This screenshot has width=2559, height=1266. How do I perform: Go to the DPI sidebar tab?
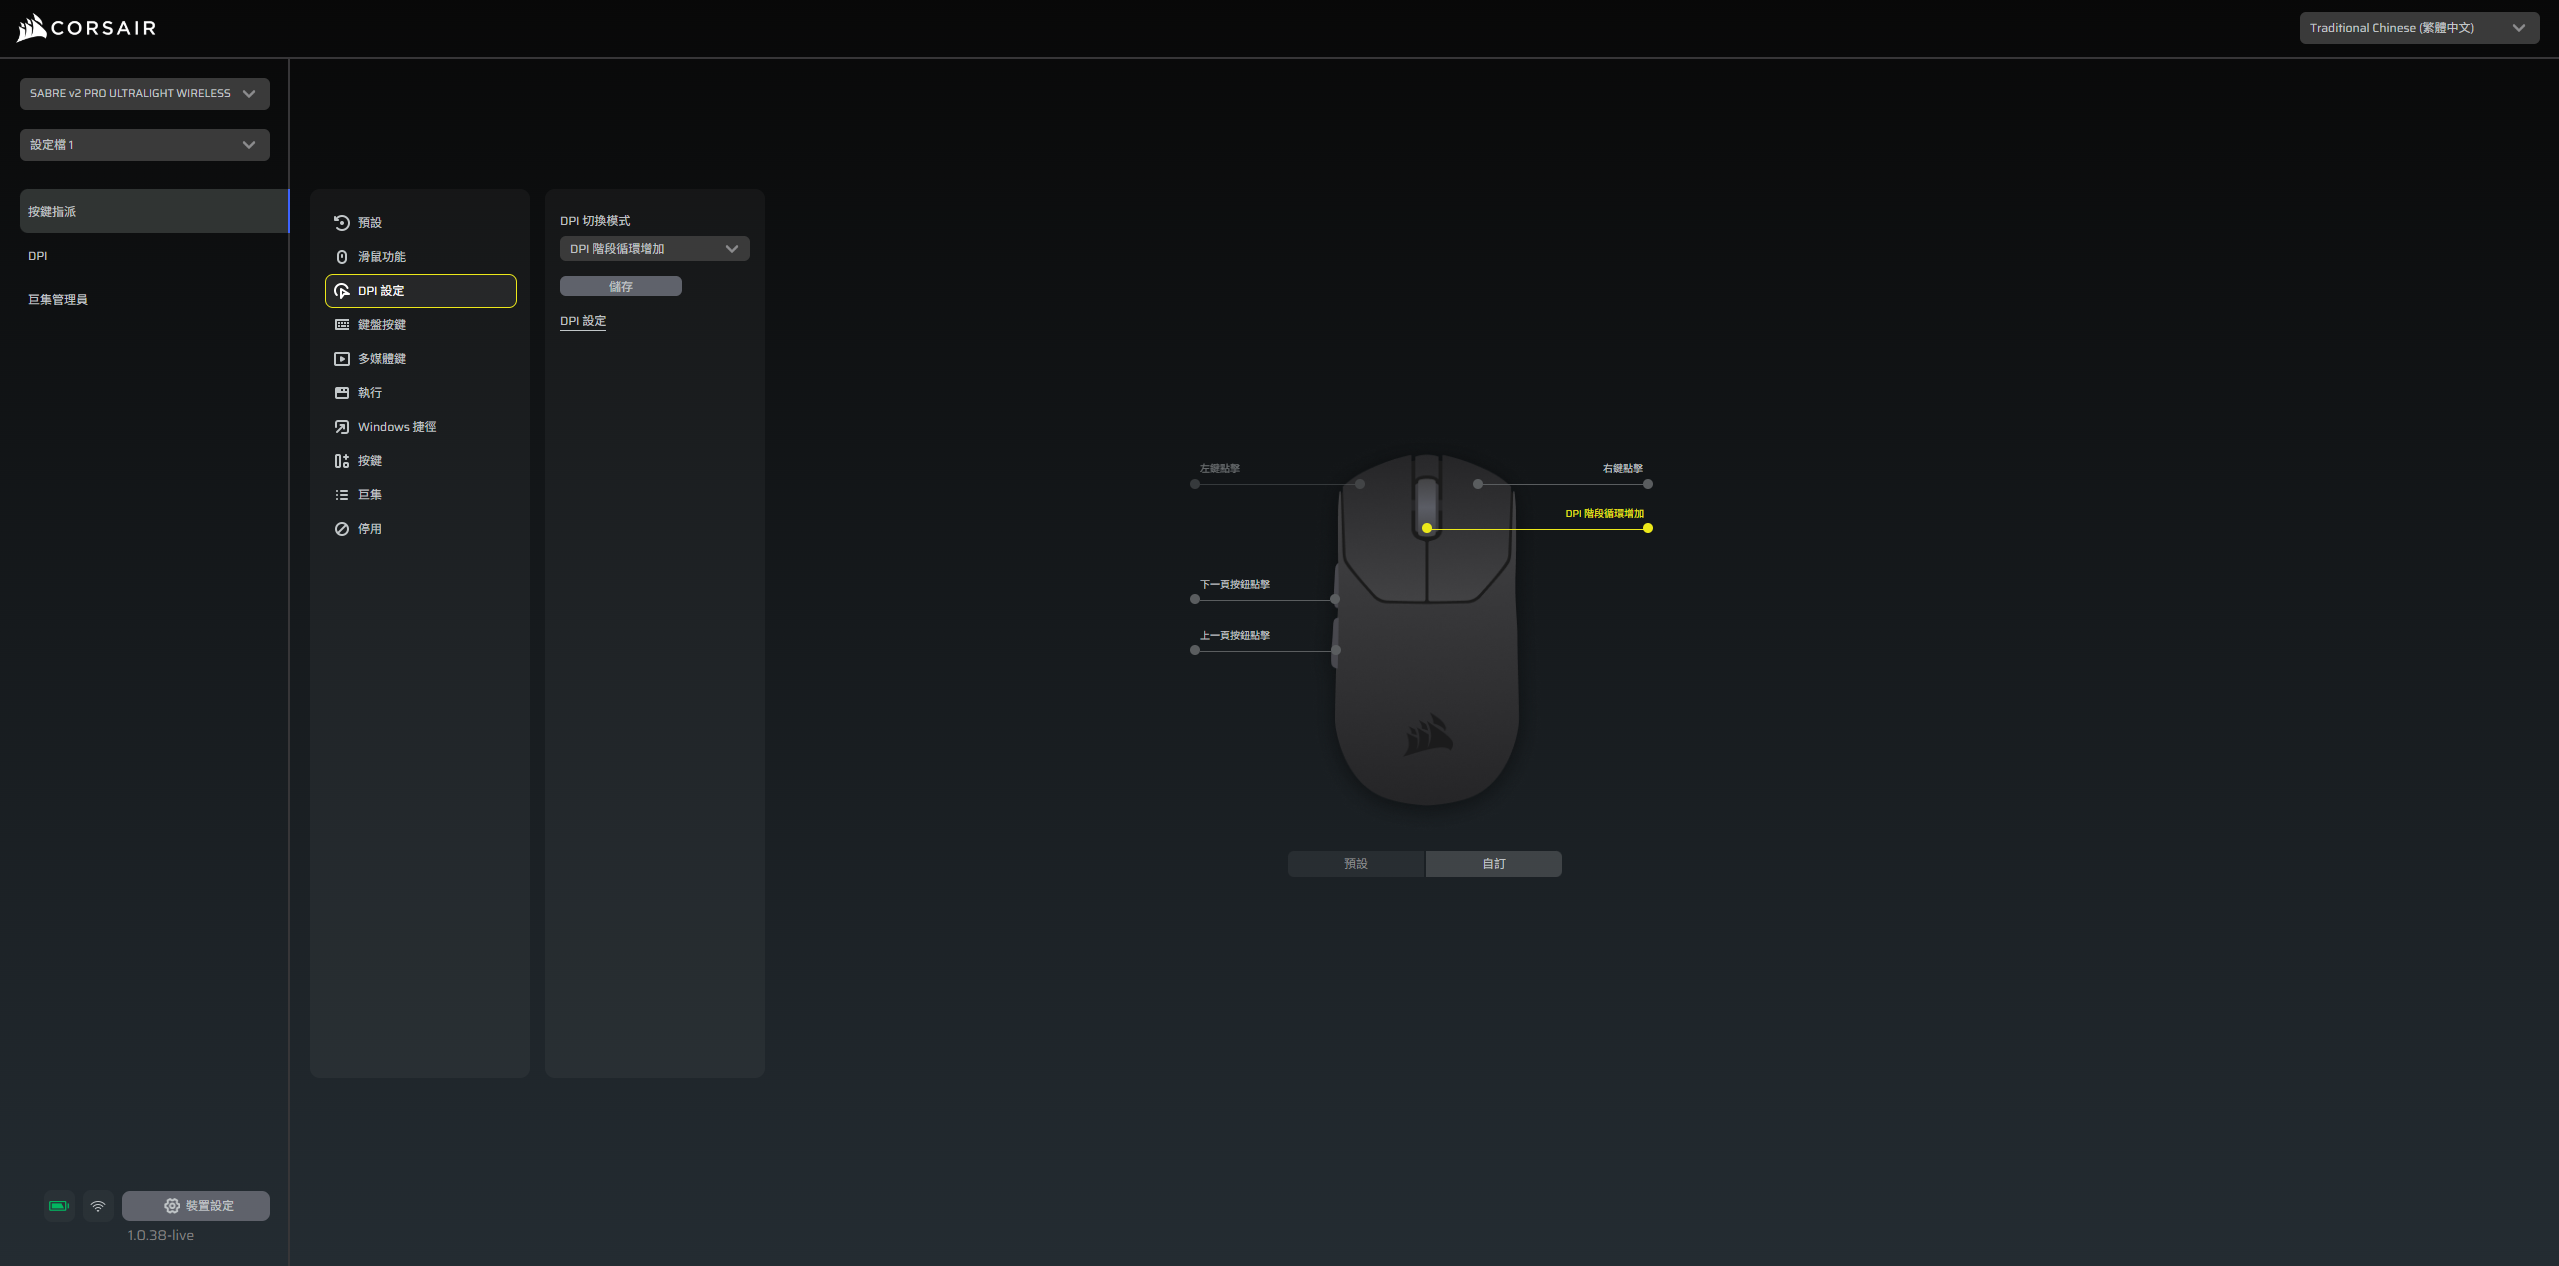(38, 256)
